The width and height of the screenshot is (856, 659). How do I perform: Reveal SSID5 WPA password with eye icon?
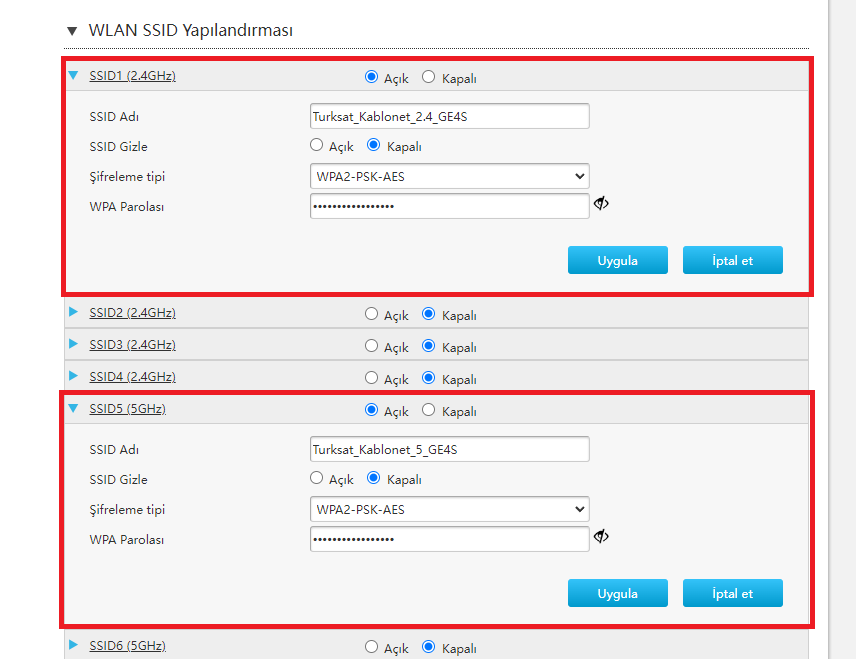pyautogui.click(x=601, y=537)
